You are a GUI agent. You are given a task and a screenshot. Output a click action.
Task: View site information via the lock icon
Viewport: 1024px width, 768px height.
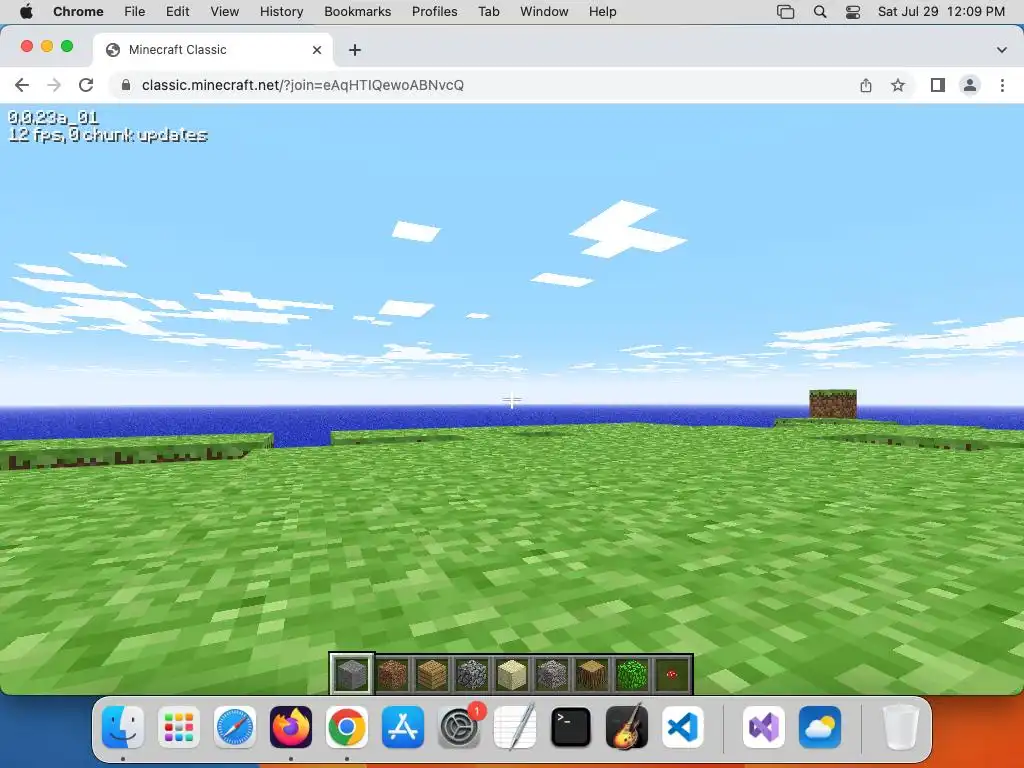point(127,85)
